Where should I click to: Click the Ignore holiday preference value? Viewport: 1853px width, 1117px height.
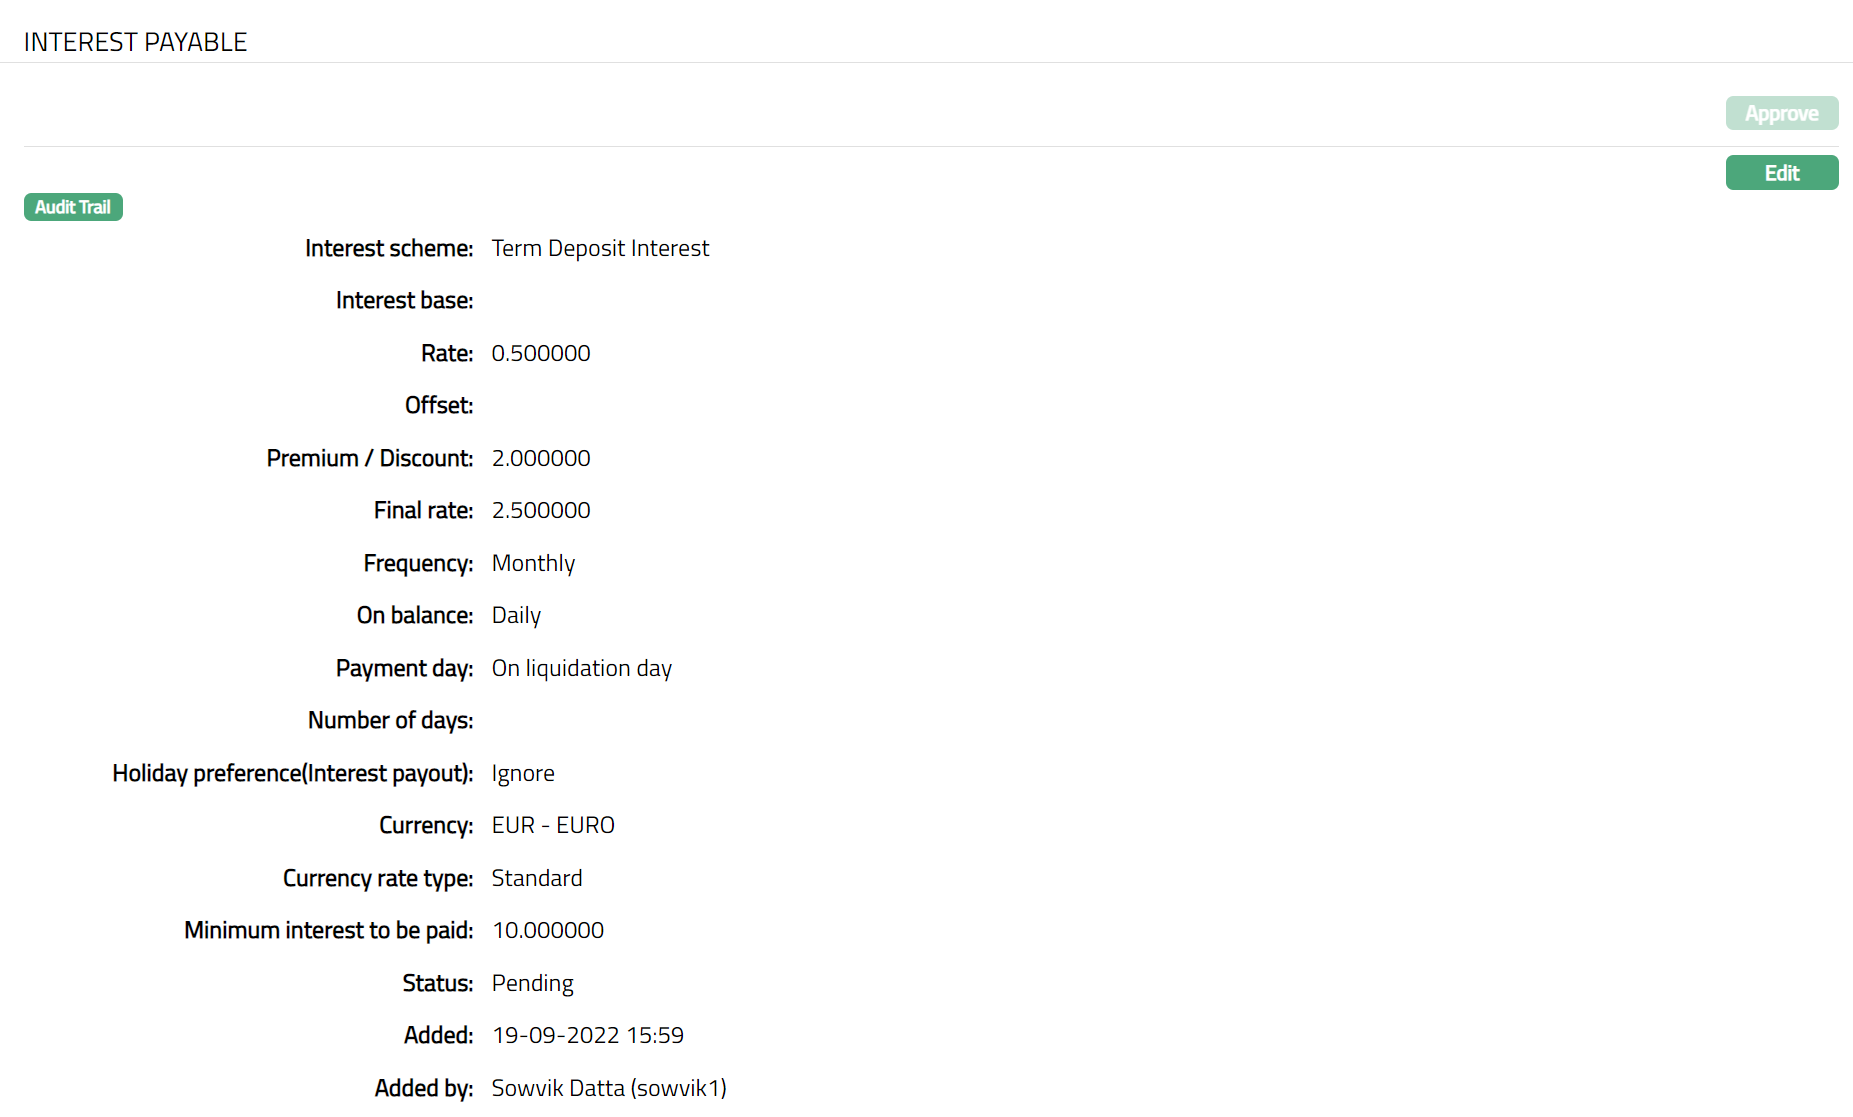522,773
